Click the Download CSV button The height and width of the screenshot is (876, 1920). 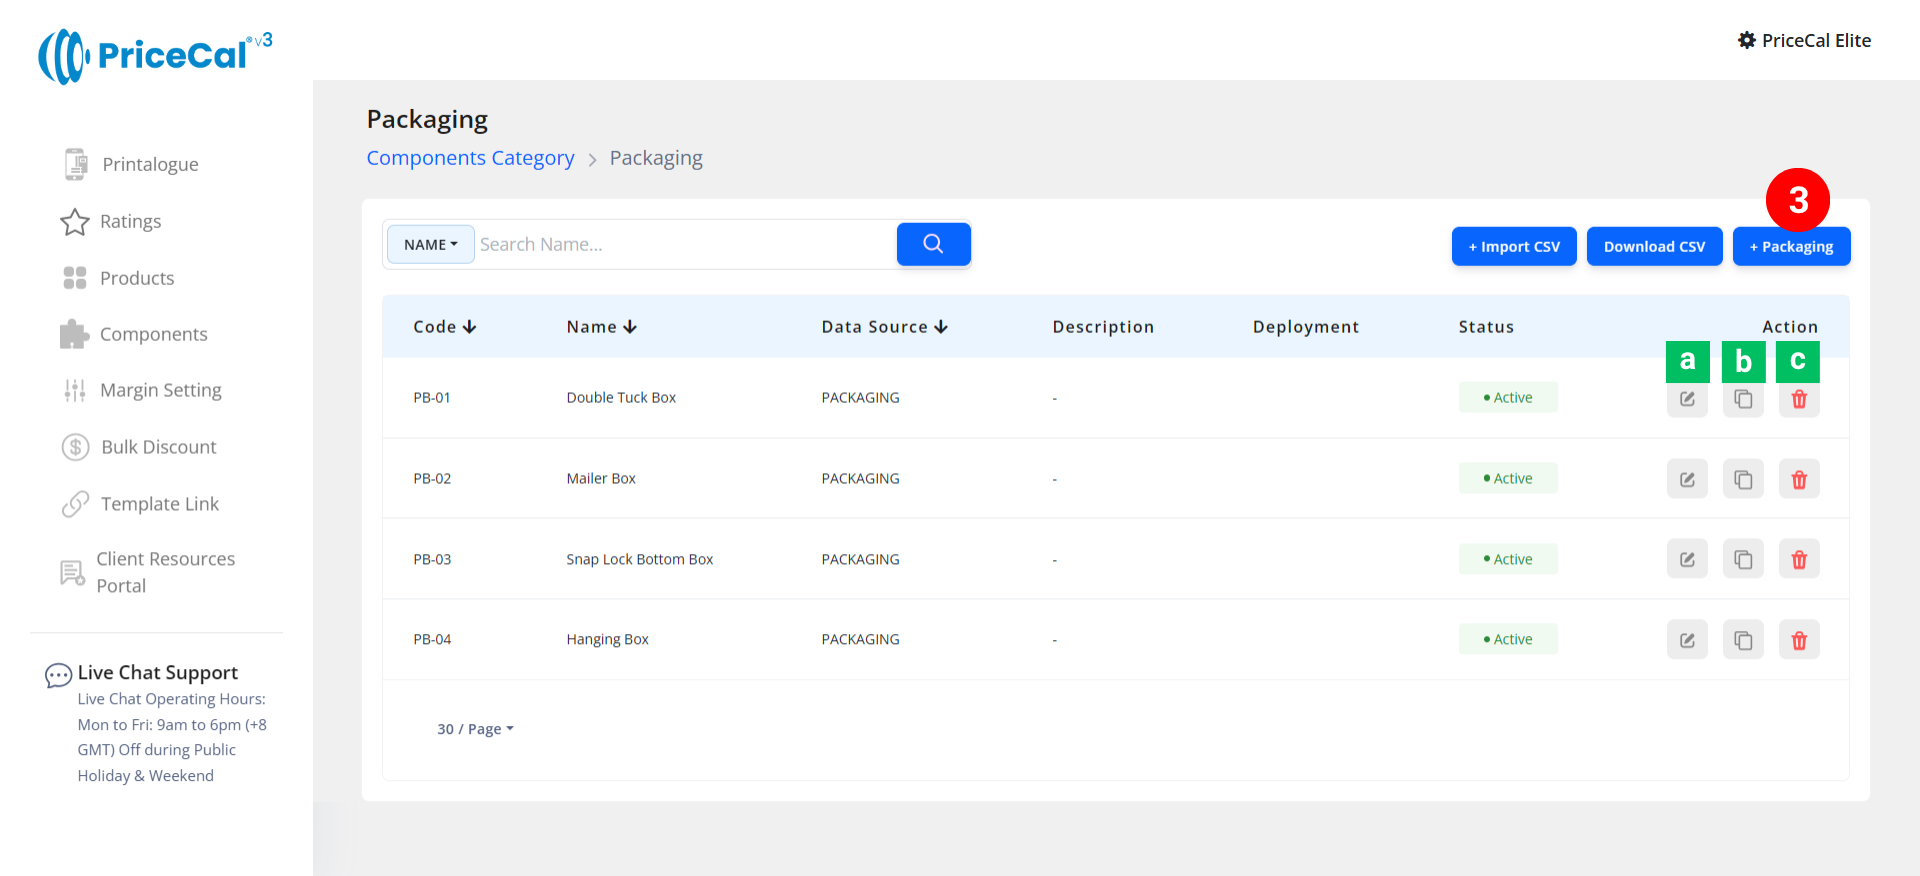pyautogui.click(x=1654, y=247)
